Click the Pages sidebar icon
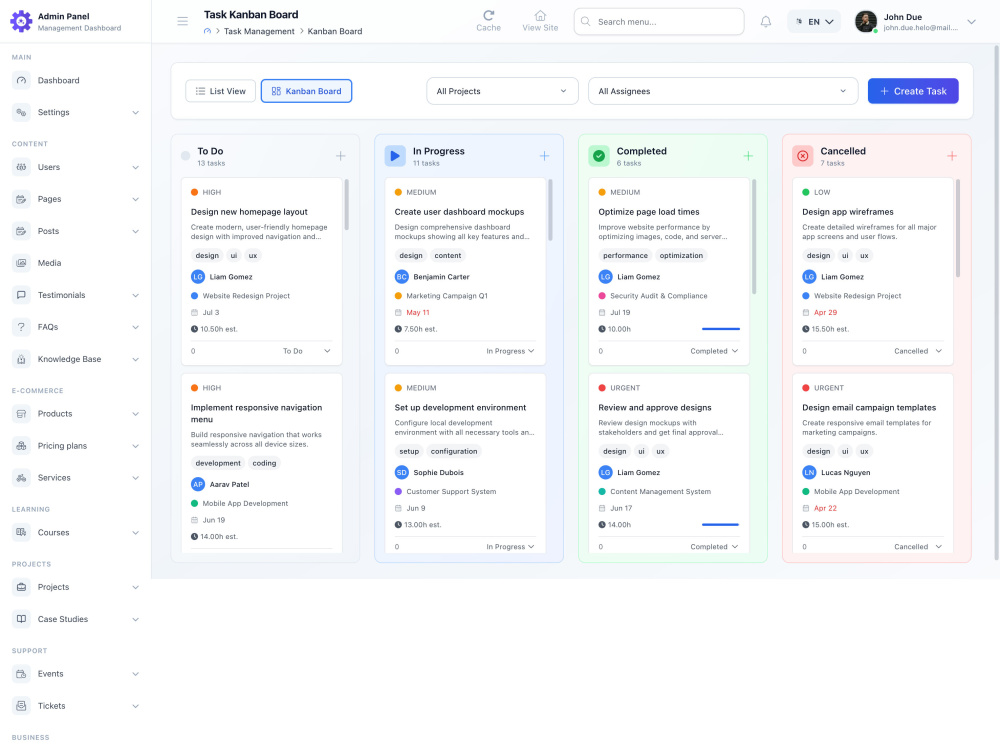1000x750 pixels. tap(21, 199)
